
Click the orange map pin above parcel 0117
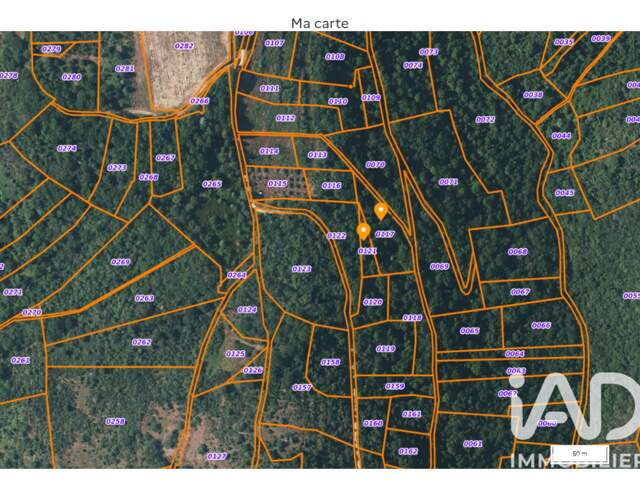click(381, 211)
